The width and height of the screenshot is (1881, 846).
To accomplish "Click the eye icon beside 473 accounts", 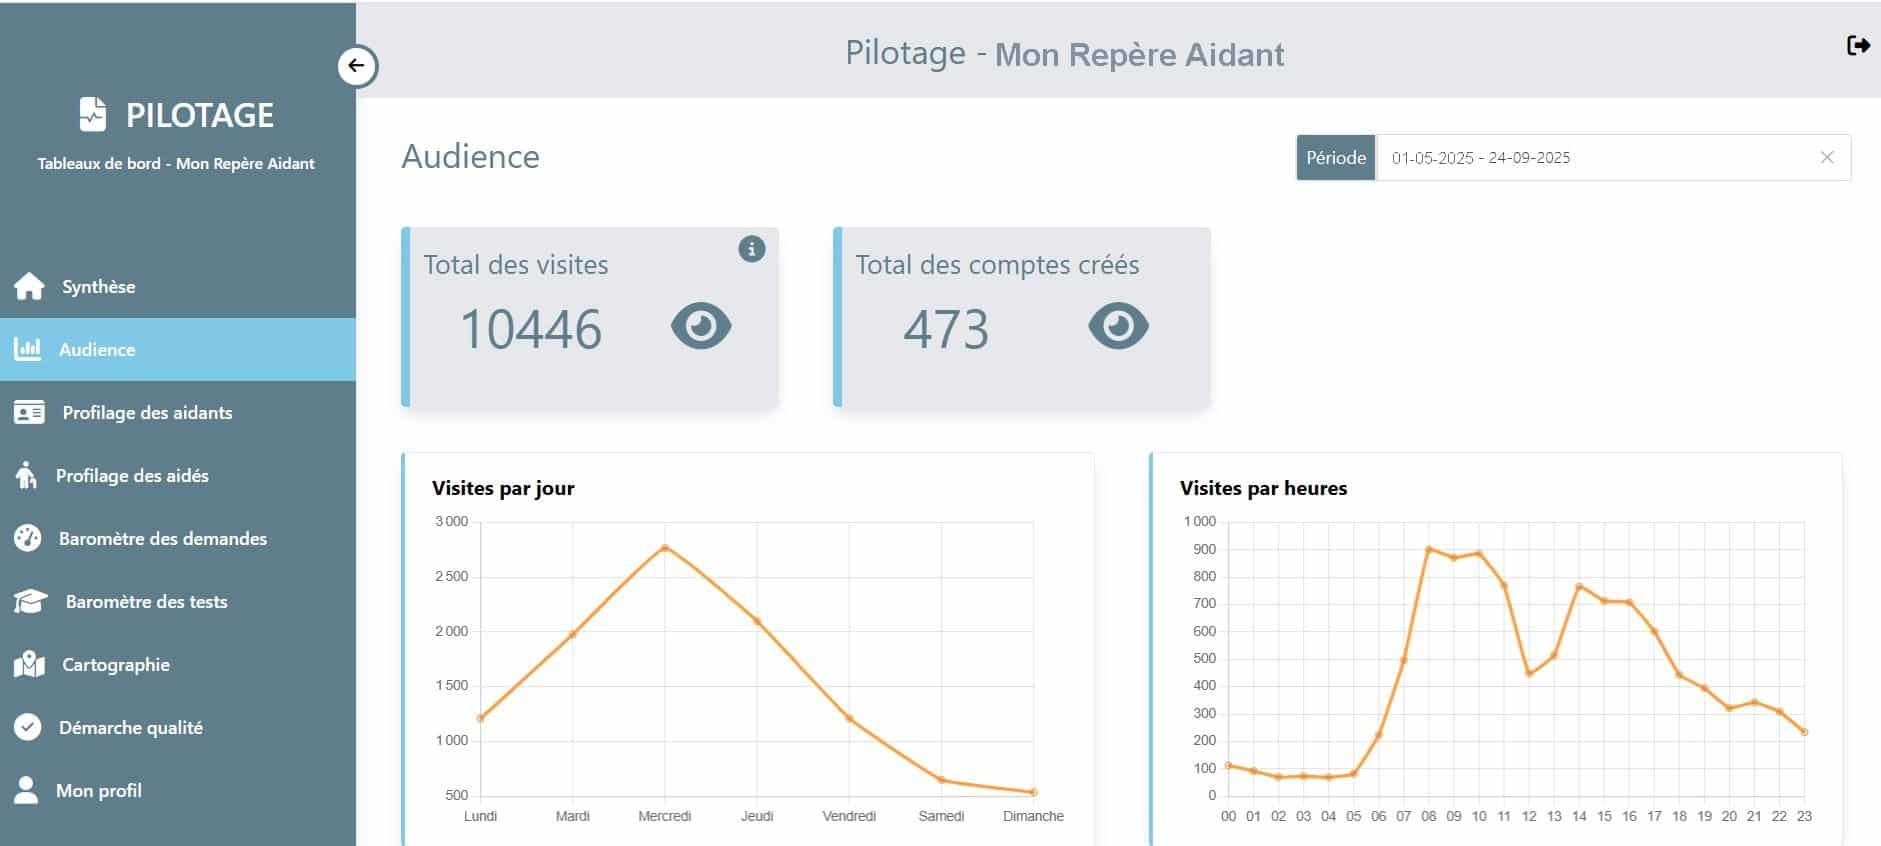I will click(x=1117, y=327).
